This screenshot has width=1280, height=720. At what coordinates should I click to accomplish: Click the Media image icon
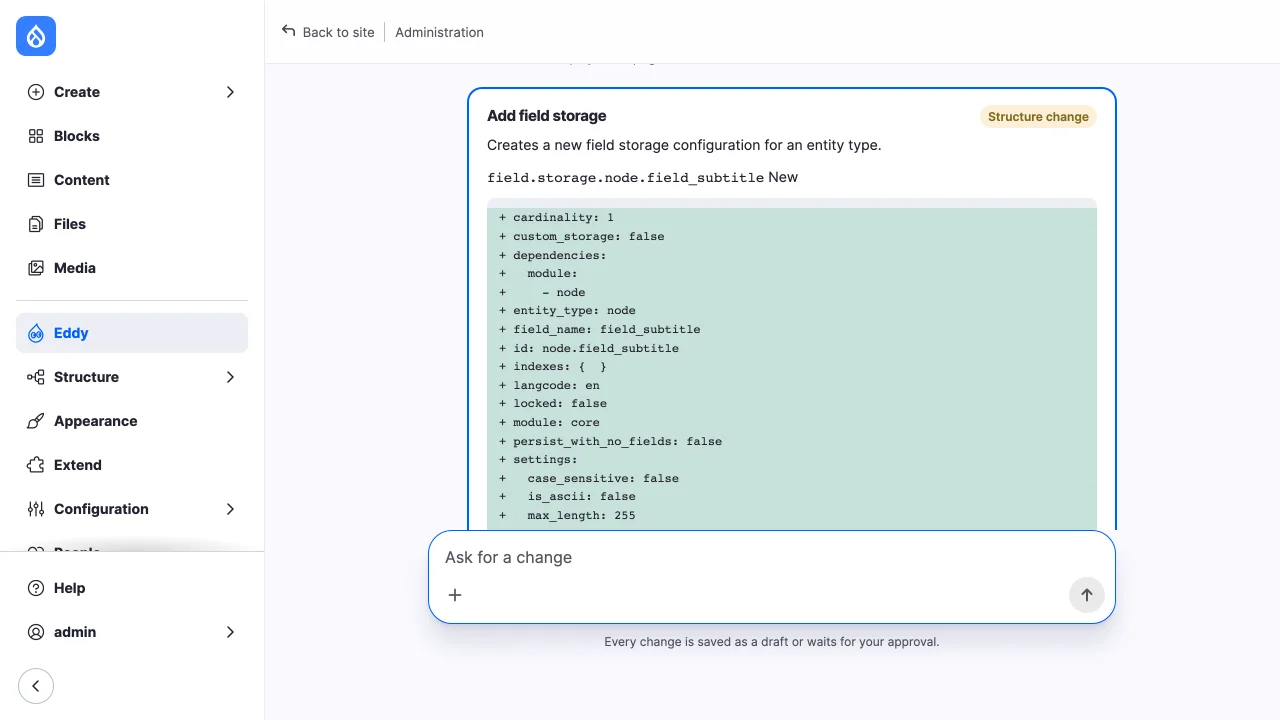pyautogui.click(x=36, y=268)
